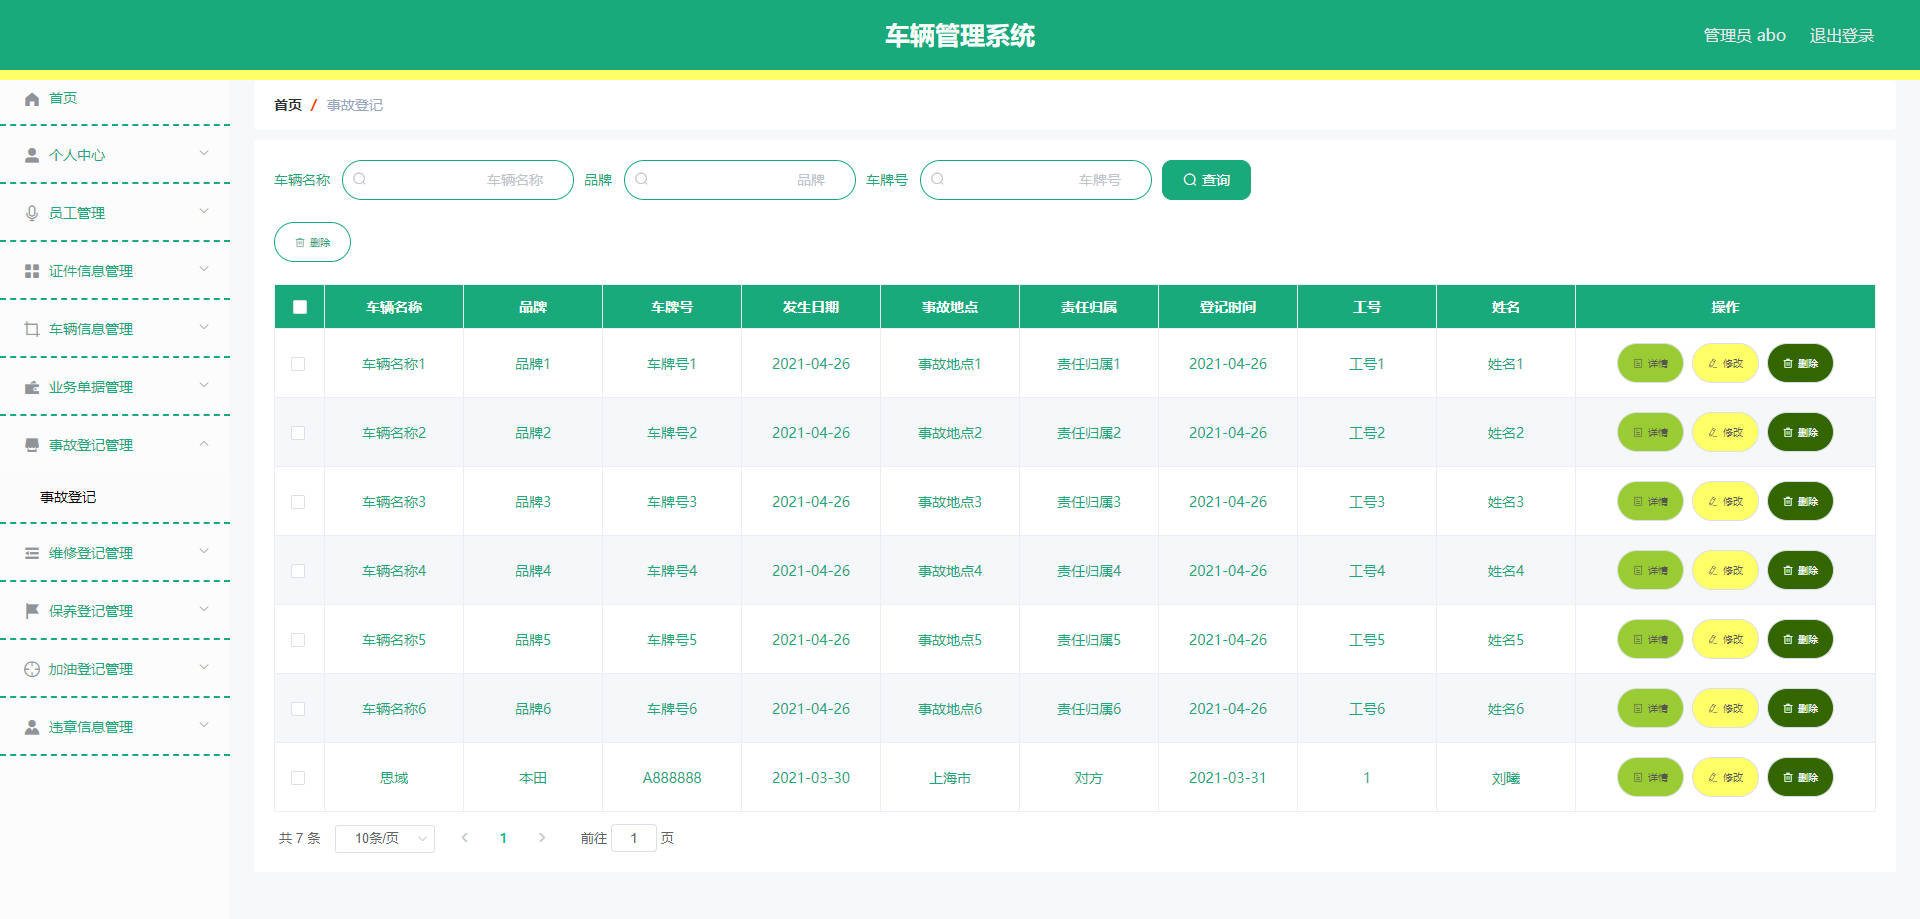1920x919 pixels.
Task: Expand the 证件信息管理 menu chevron
Action: tap(204, 270)
